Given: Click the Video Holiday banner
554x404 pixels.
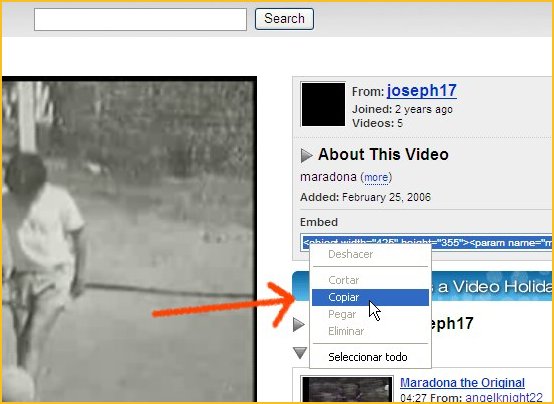Looking at the screenshot, I should (x=491, y=286).
